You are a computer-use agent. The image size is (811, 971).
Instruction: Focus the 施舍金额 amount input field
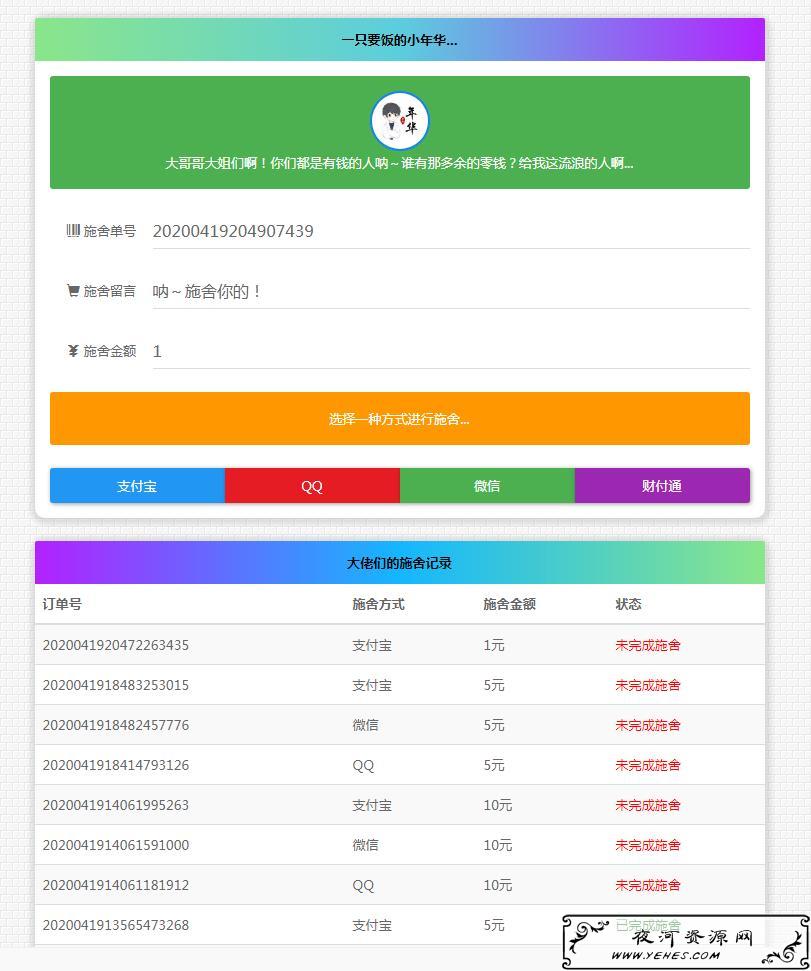pyautogui.click(x=451, y=351)
